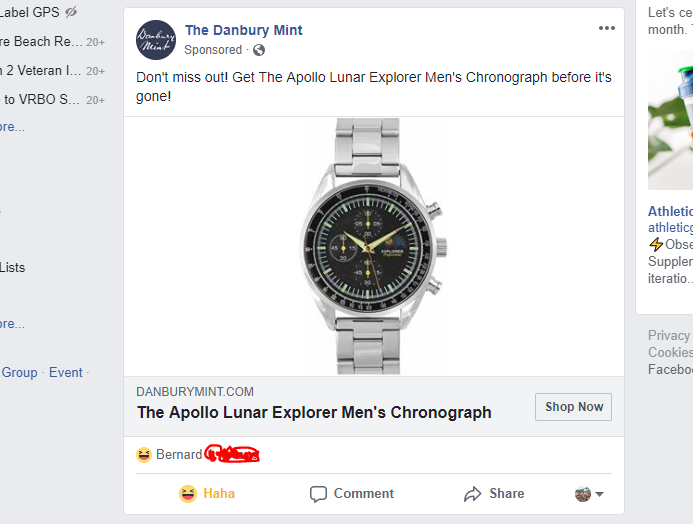
Task: Open The Danbury Mint page name link
Action: 244,30
